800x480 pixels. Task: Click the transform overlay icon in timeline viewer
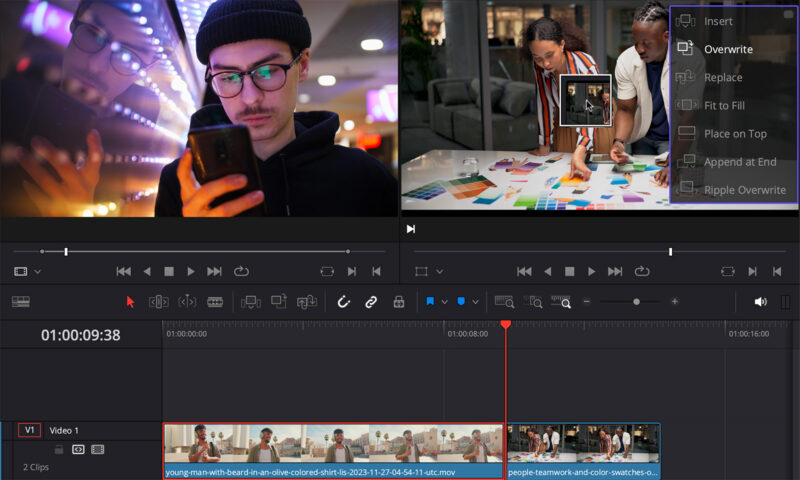[421, 271]
